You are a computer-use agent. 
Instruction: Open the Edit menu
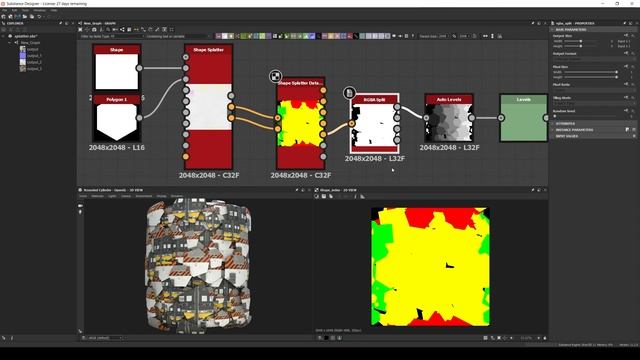14,10
